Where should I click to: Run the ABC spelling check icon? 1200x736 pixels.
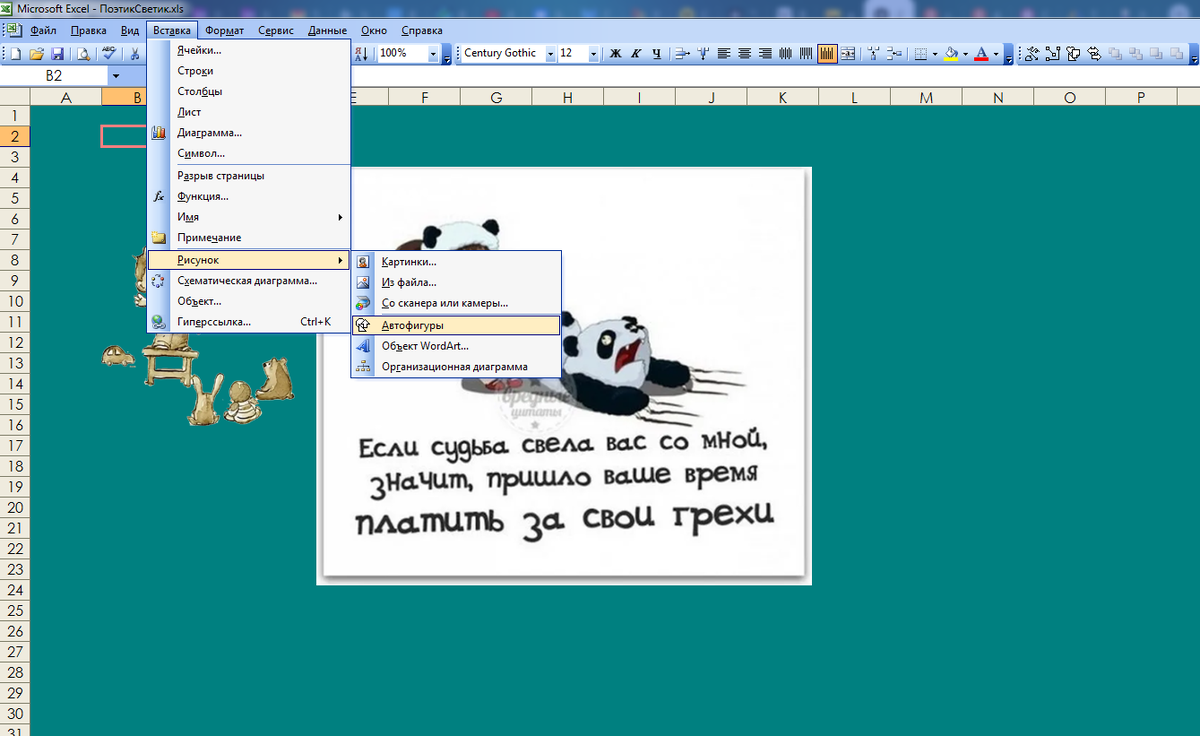tap(108, 53)
